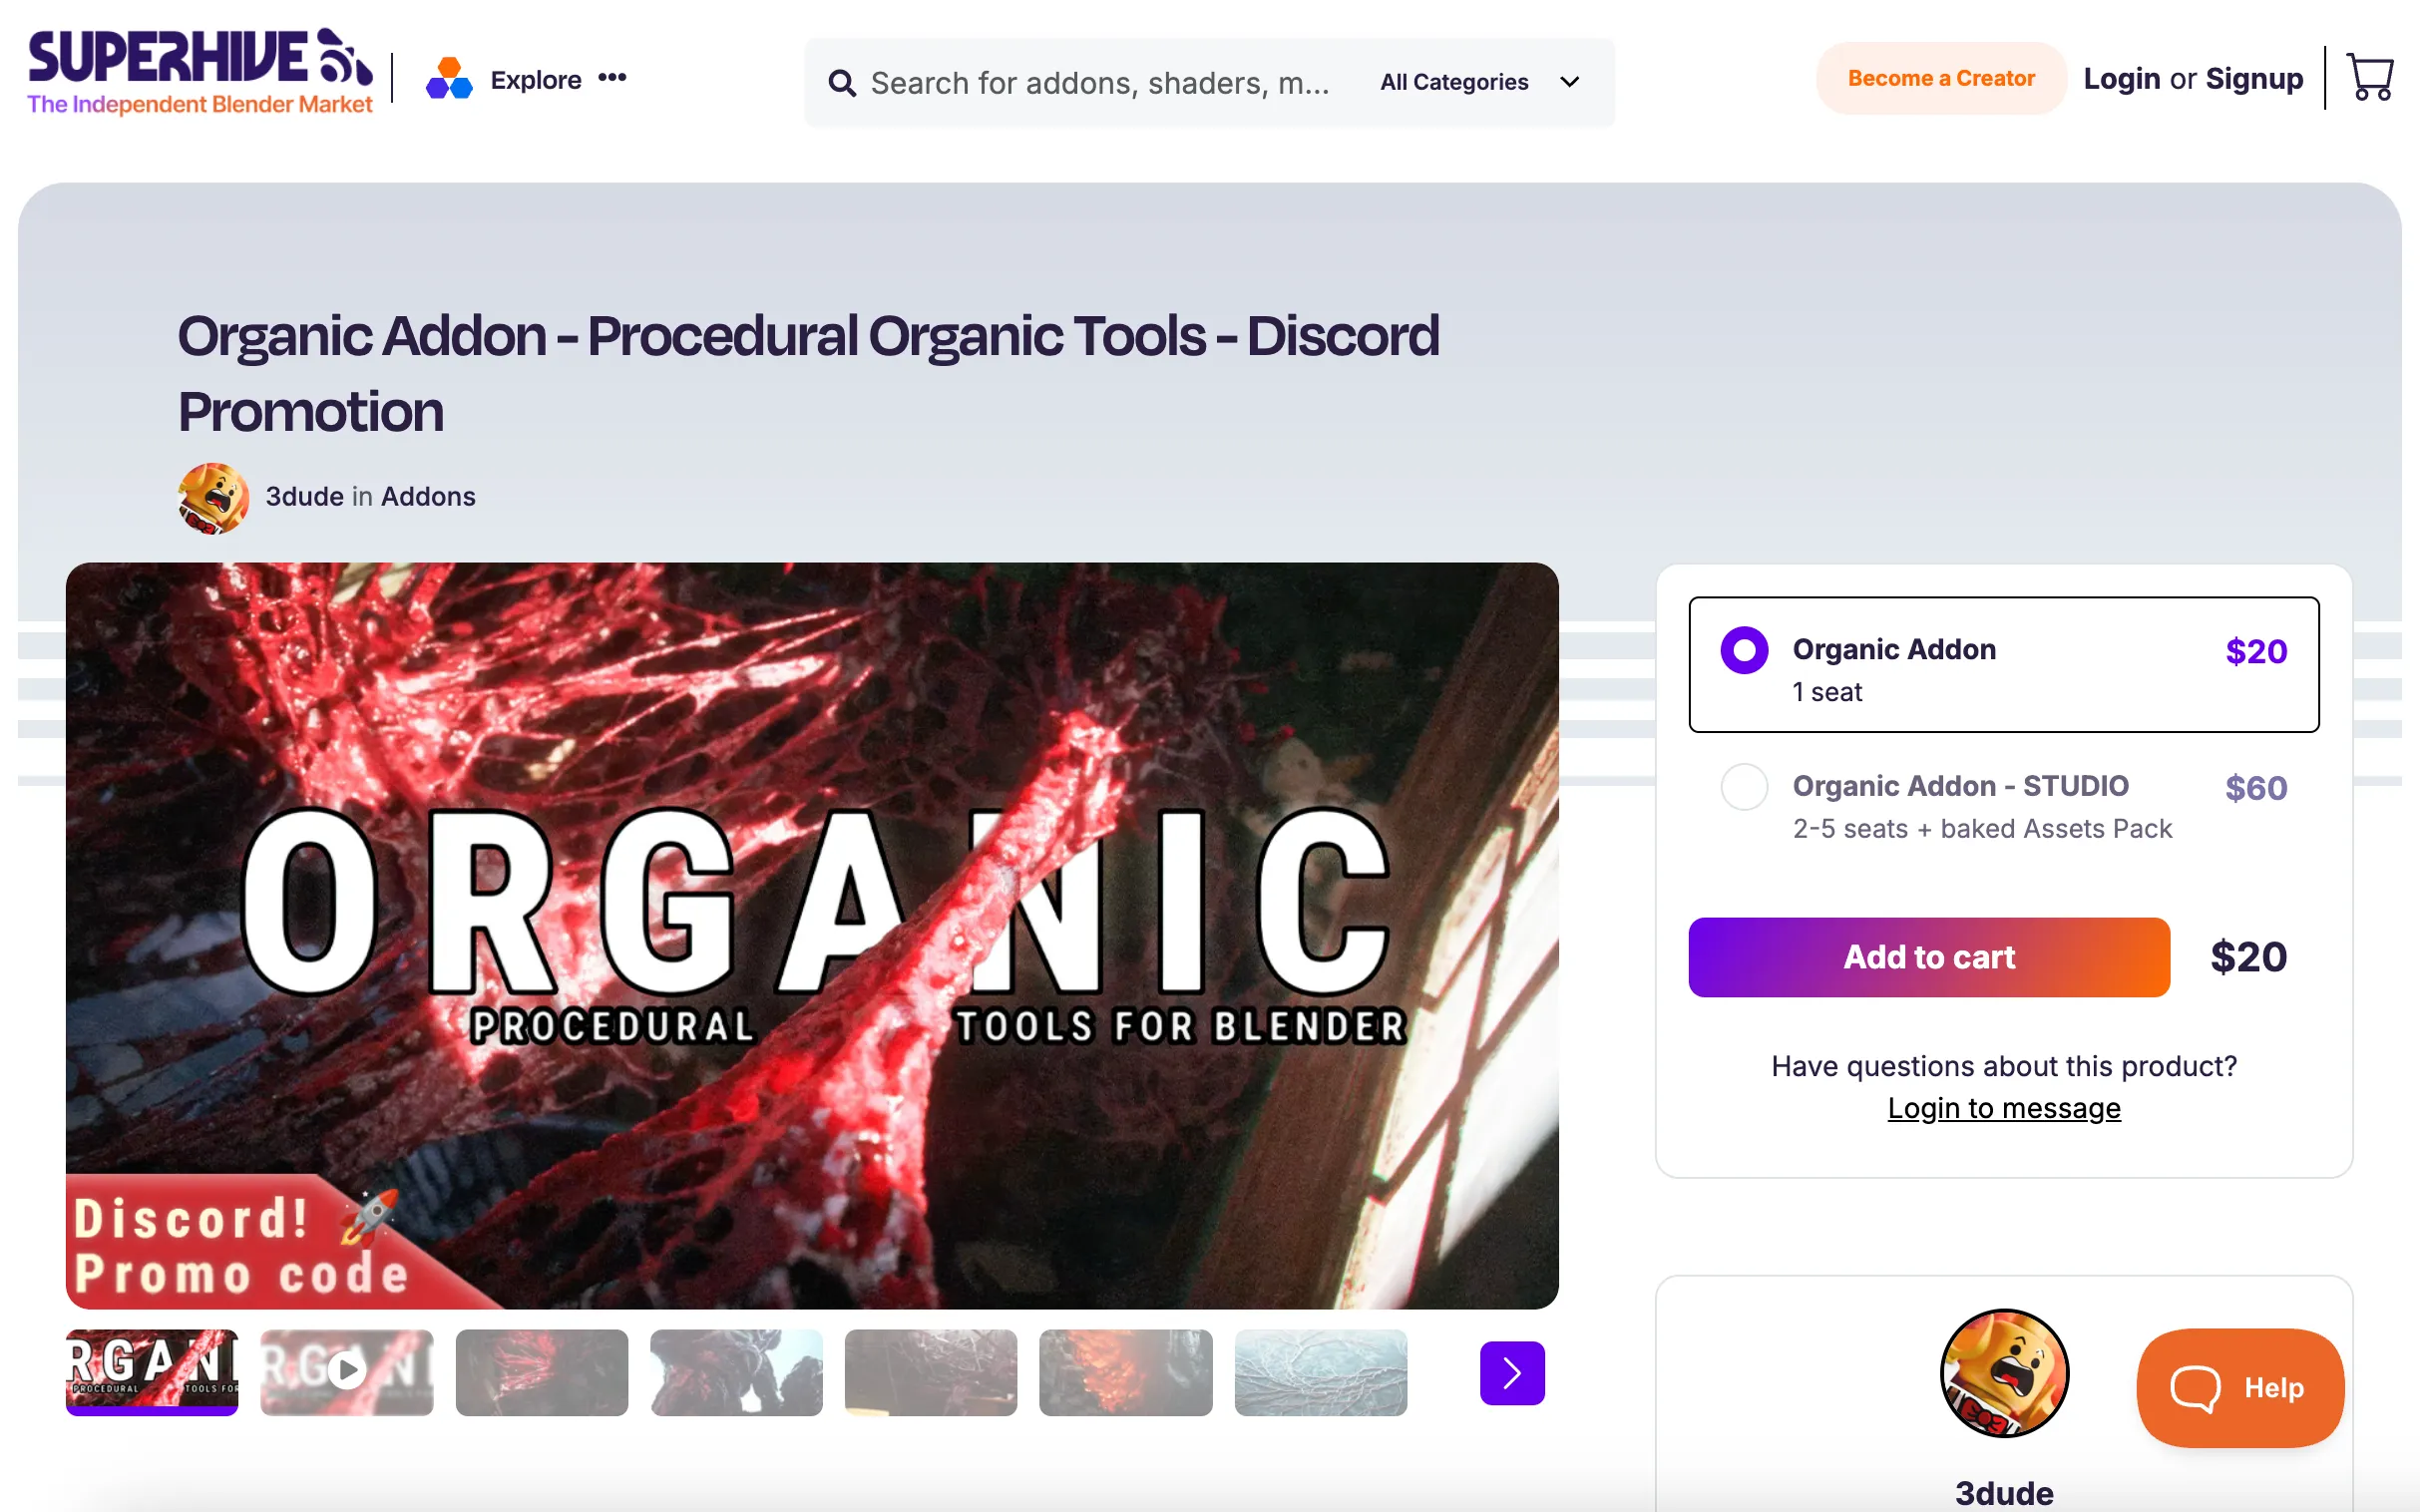Click the dropdown chevron in search bar

1569,82
